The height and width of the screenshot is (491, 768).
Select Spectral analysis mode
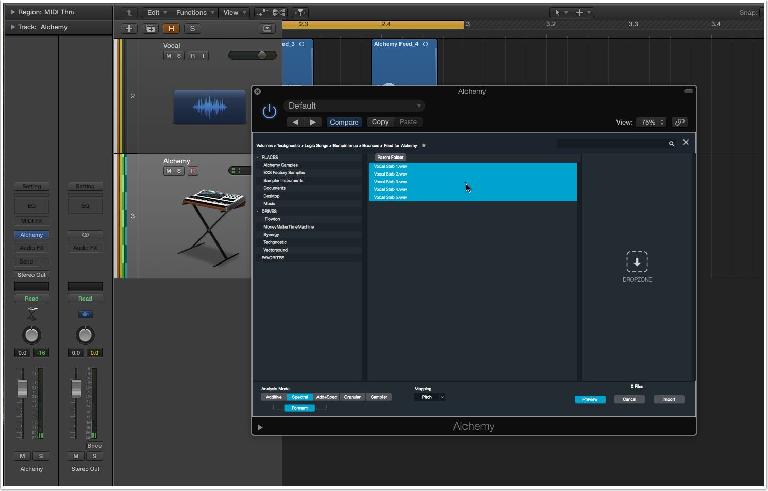pos(300,397)
